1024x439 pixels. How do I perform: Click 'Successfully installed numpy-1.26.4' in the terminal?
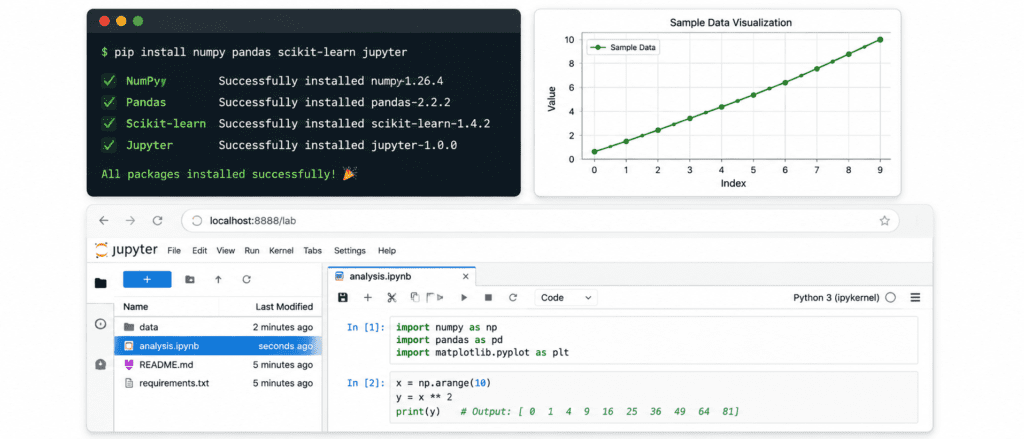pos(331,82)
